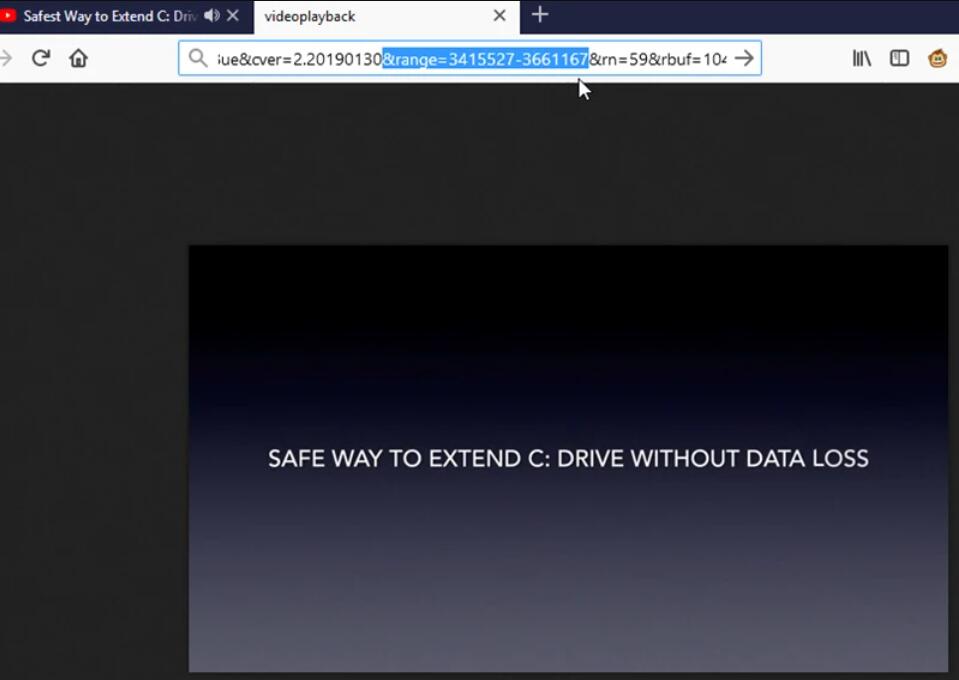The height and width of the screenshot is (680, 959).
Task: Click the YouTube favicon on the first tab
Action: 8,16
